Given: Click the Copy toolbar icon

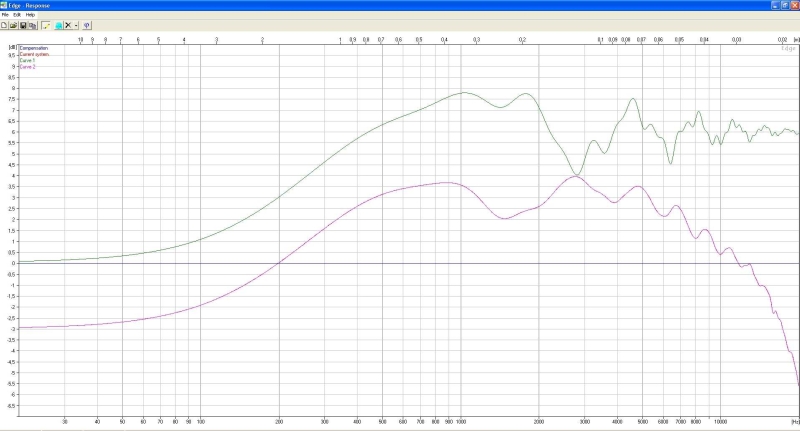Looking at the screenshot, I should pos(32,25).
